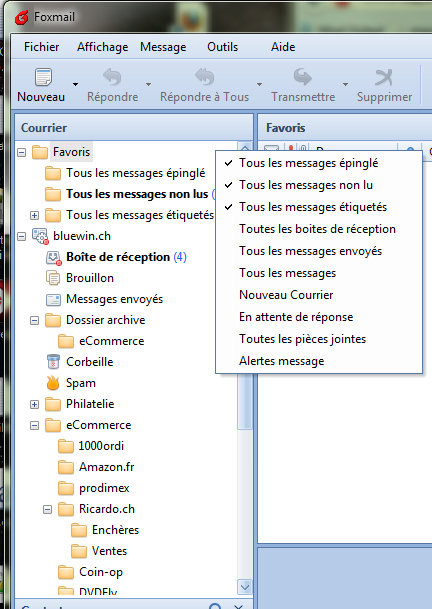Screen dimensions: 432x609
Task: Click the 1000ordi folder icon
Action: [66, 446]
